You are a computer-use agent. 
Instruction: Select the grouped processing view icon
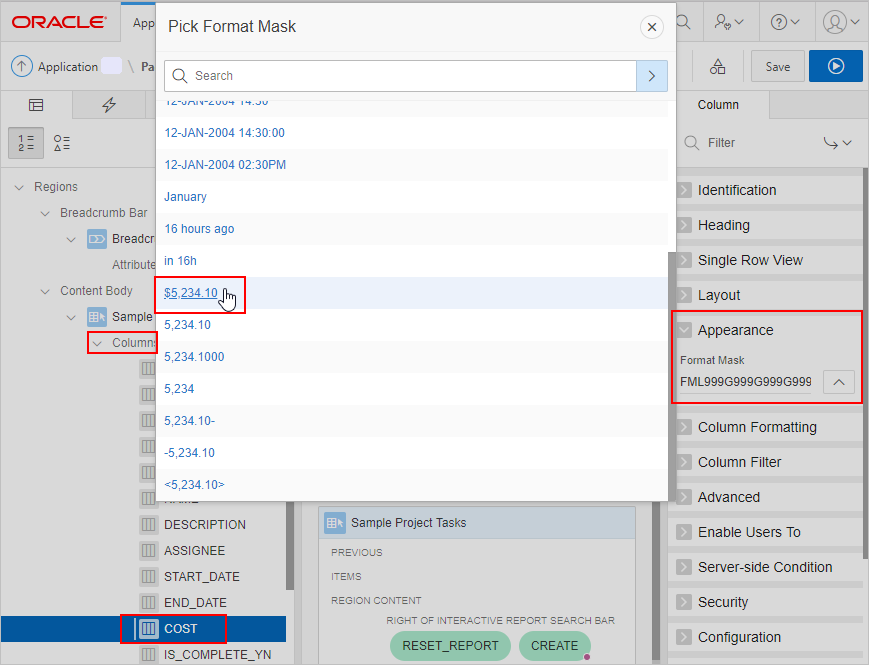pos(61,143)
